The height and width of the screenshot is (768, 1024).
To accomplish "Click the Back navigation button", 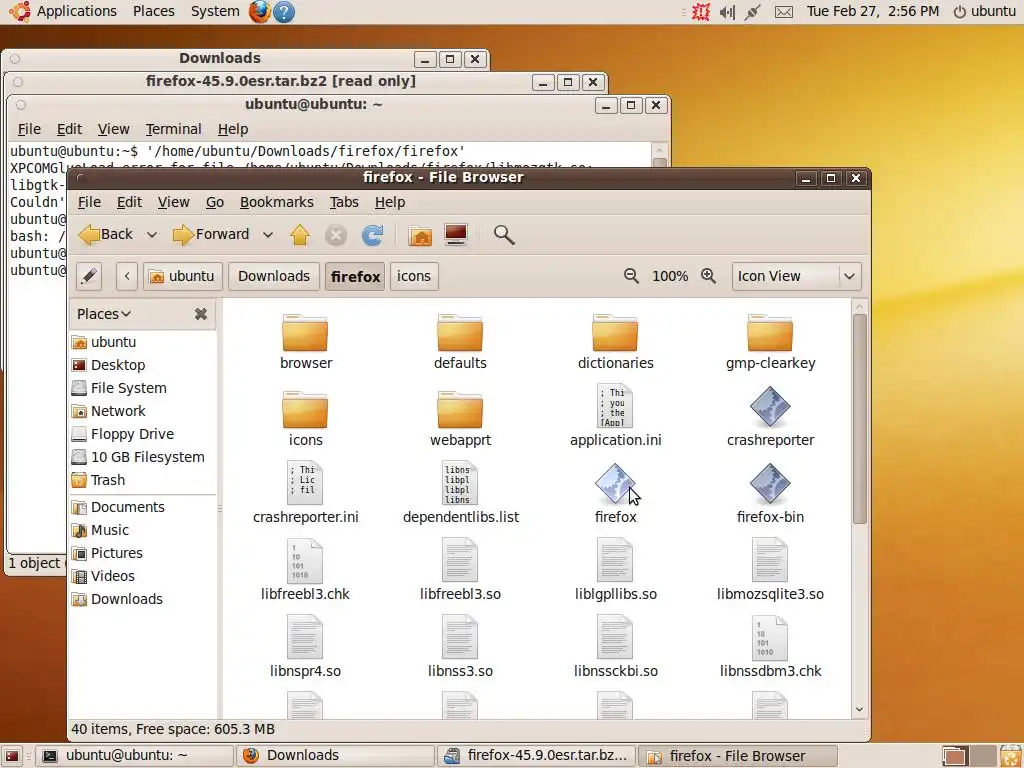I will [x=106, y=234].
